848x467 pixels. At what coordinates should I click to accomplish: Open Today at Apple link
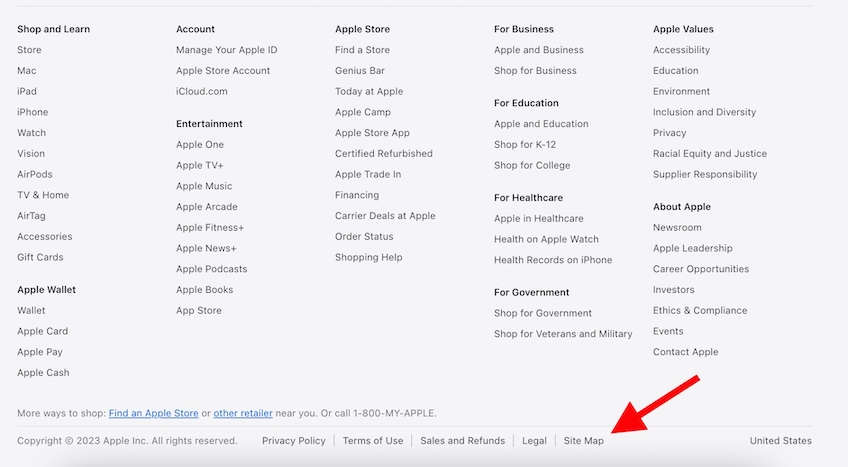pos(369,91)
